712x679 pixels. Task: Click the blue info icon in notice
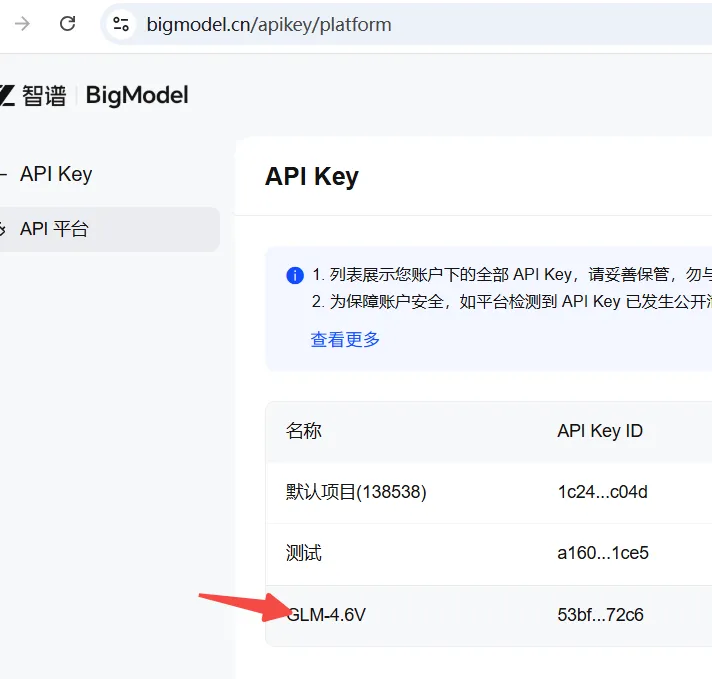click(295, 275)
